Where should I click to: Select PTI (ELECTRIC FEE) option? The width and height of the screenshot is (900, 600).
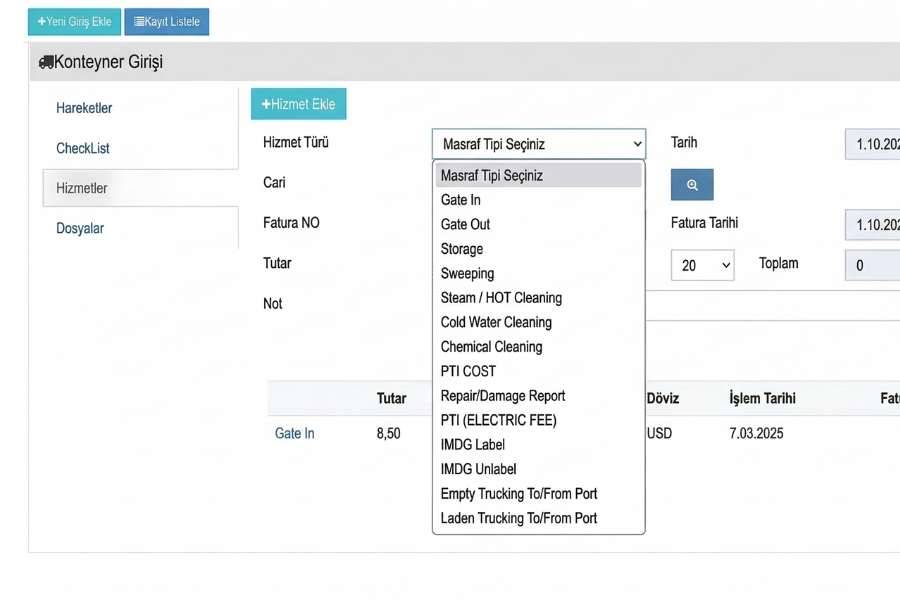[x=498, y=420]
